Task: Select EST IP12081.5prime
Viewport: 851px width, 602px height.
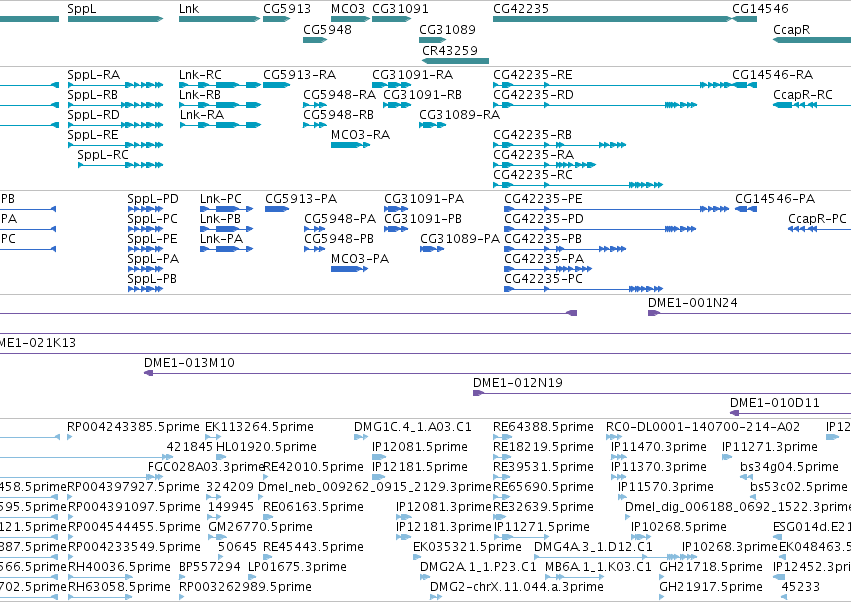Action: click(x=379, y=457)
